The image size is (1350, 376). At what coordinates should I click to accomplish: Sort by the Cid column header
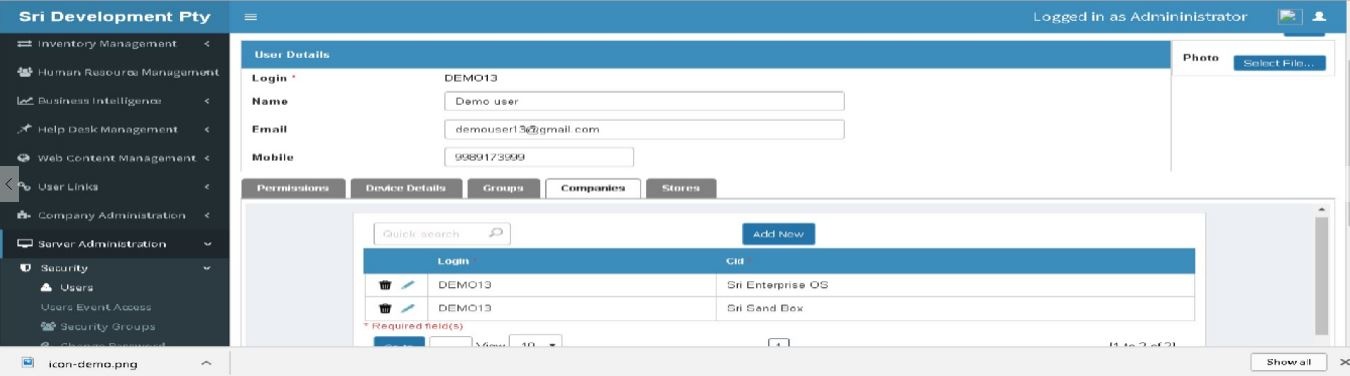(735, 261)
